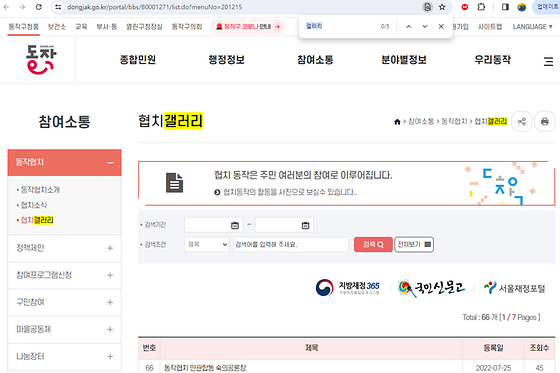Collapse the 동작협치 sidebar section

tap(110, 163)
